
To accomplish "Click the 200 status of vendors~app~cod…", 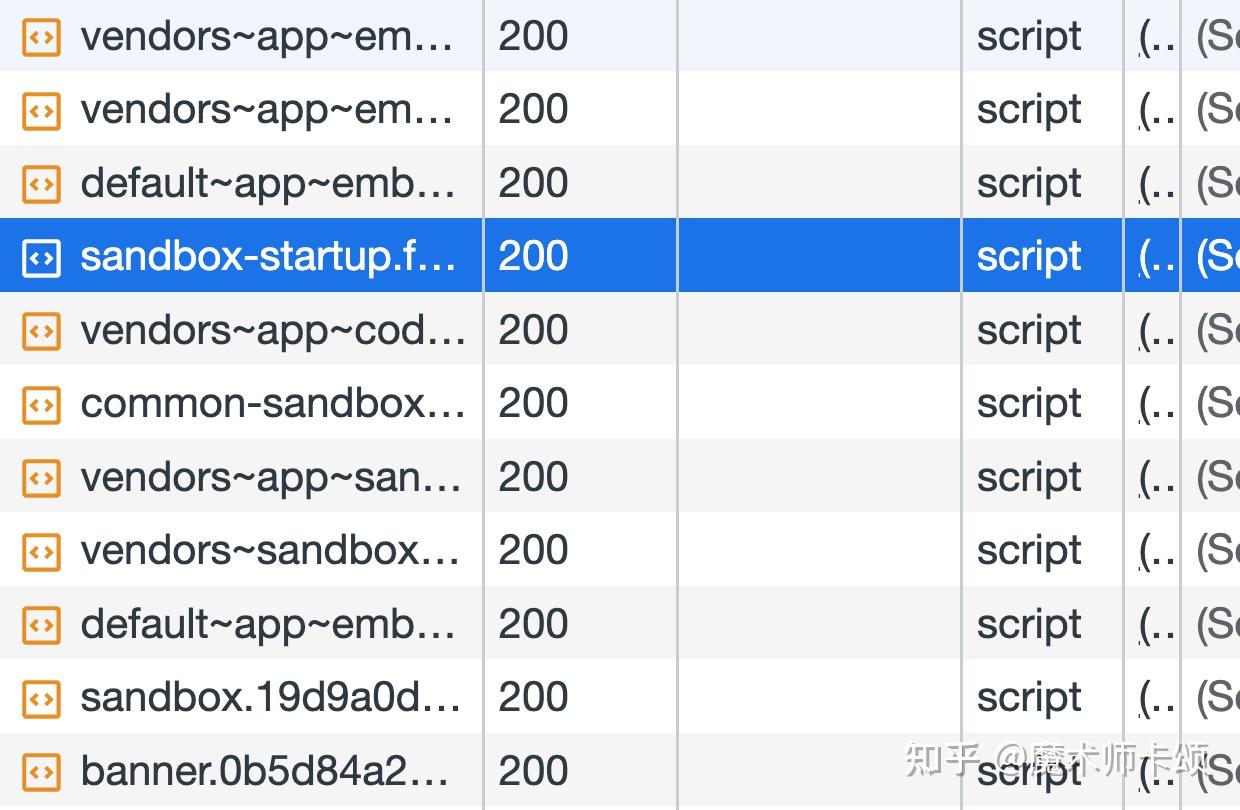I will (533, 330).
